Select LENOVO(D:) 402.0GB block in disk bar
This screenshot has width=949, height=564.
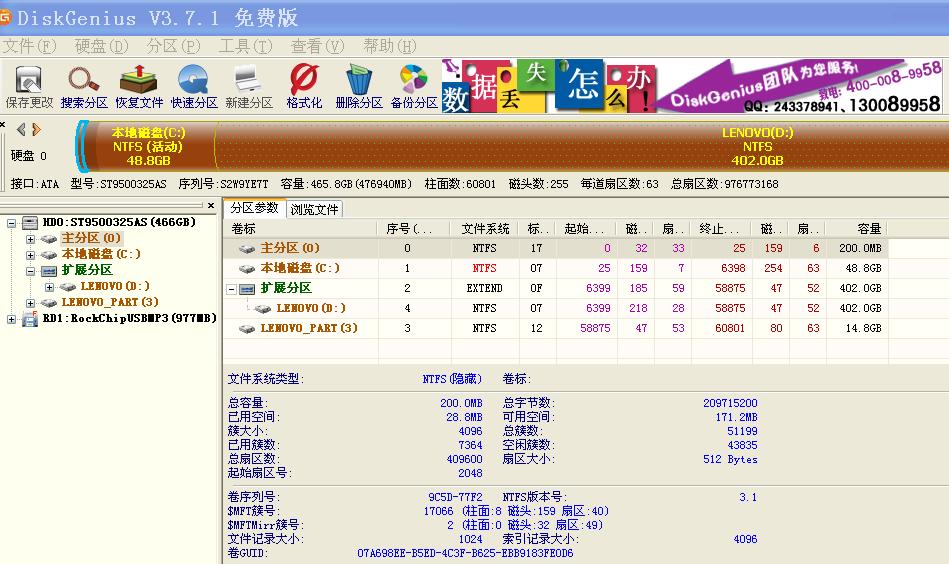tap(757, 146)
